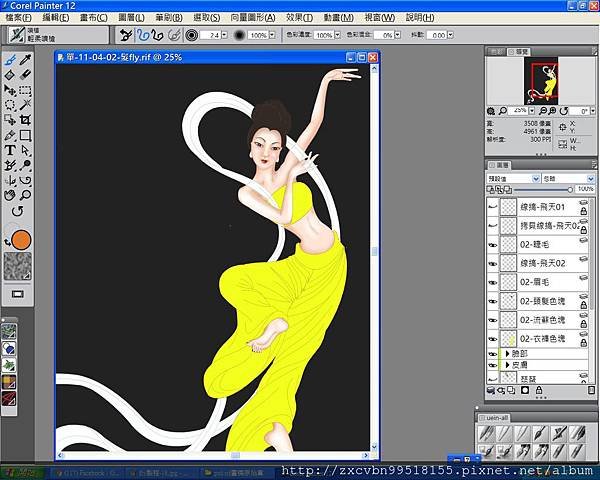Image resolution: width=600 pixels, height=480 pixels.
Task: Open the 圖層(L) menu
Action: pos(131,18)
